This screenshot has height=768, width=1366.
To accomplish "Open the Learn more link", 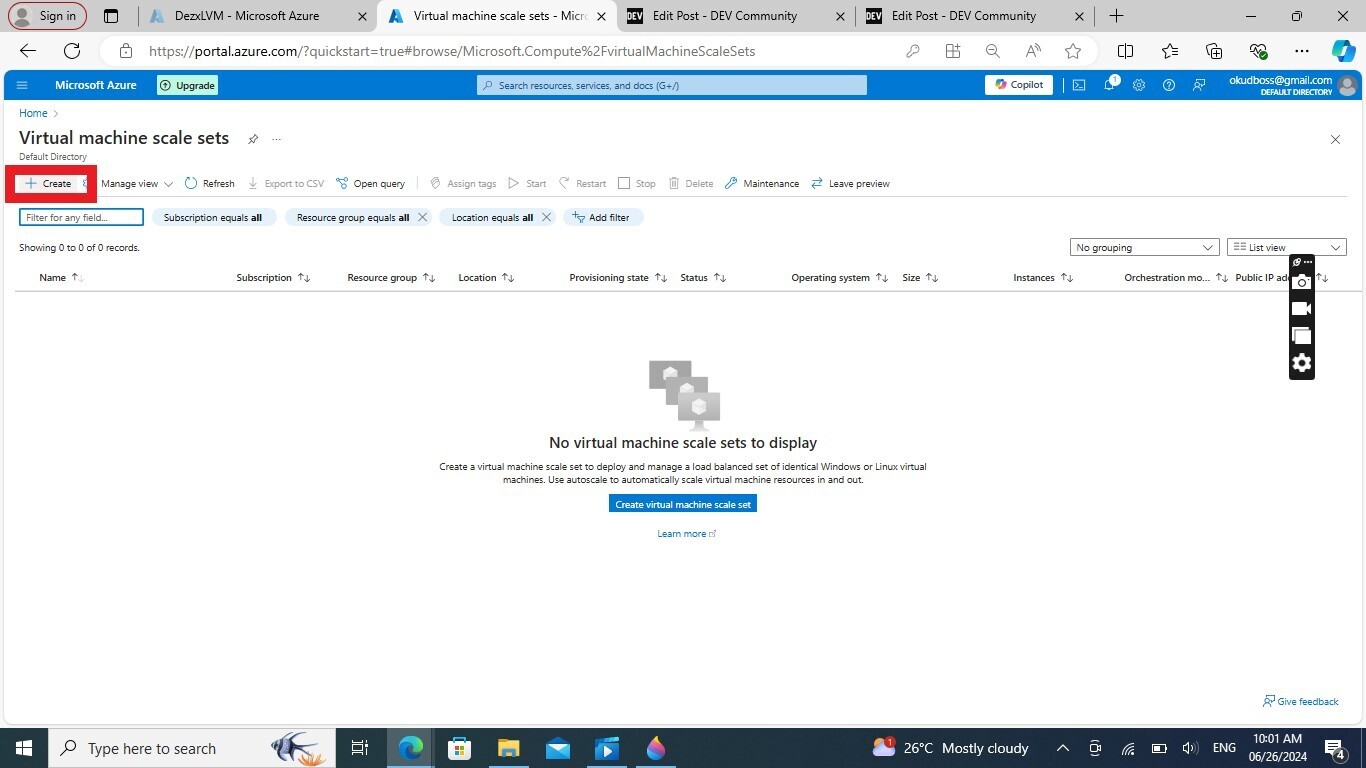I will coord(687,533).
